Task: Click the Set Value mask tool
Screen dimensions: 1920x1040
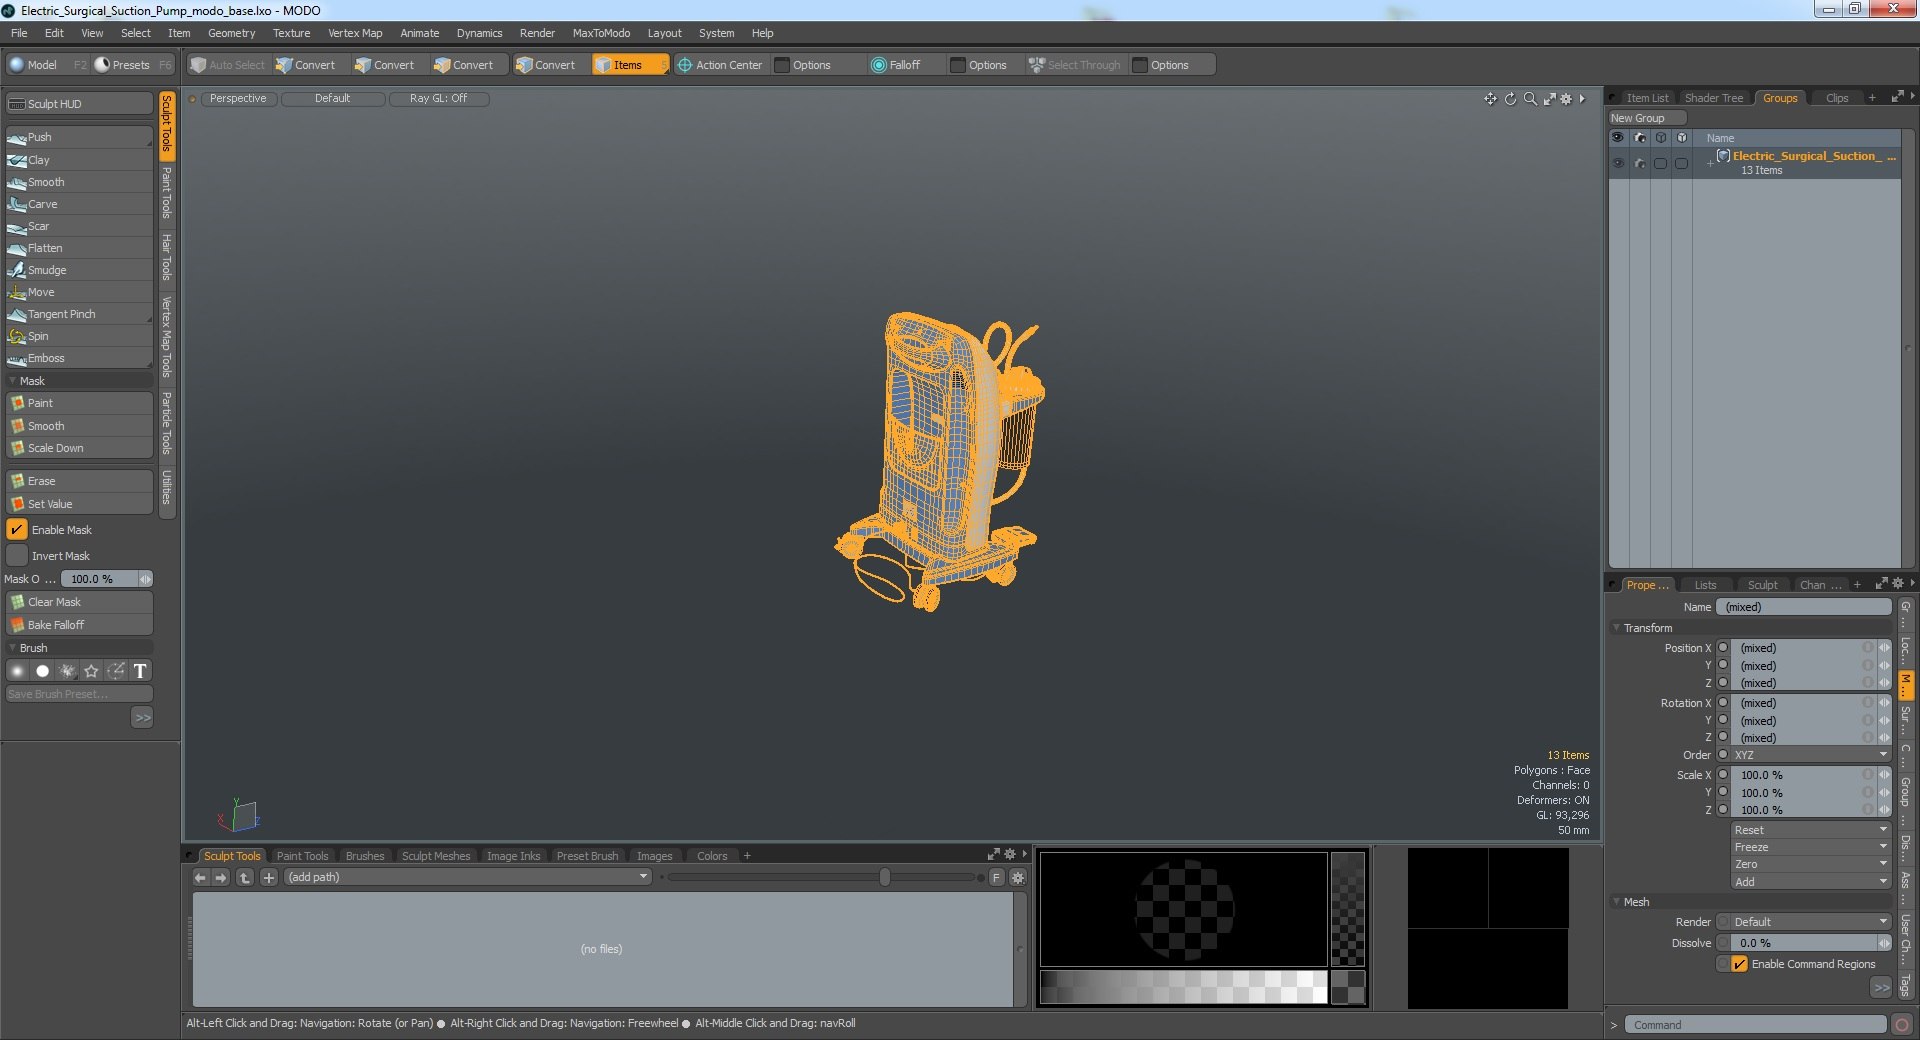Action: click(79, 504)
